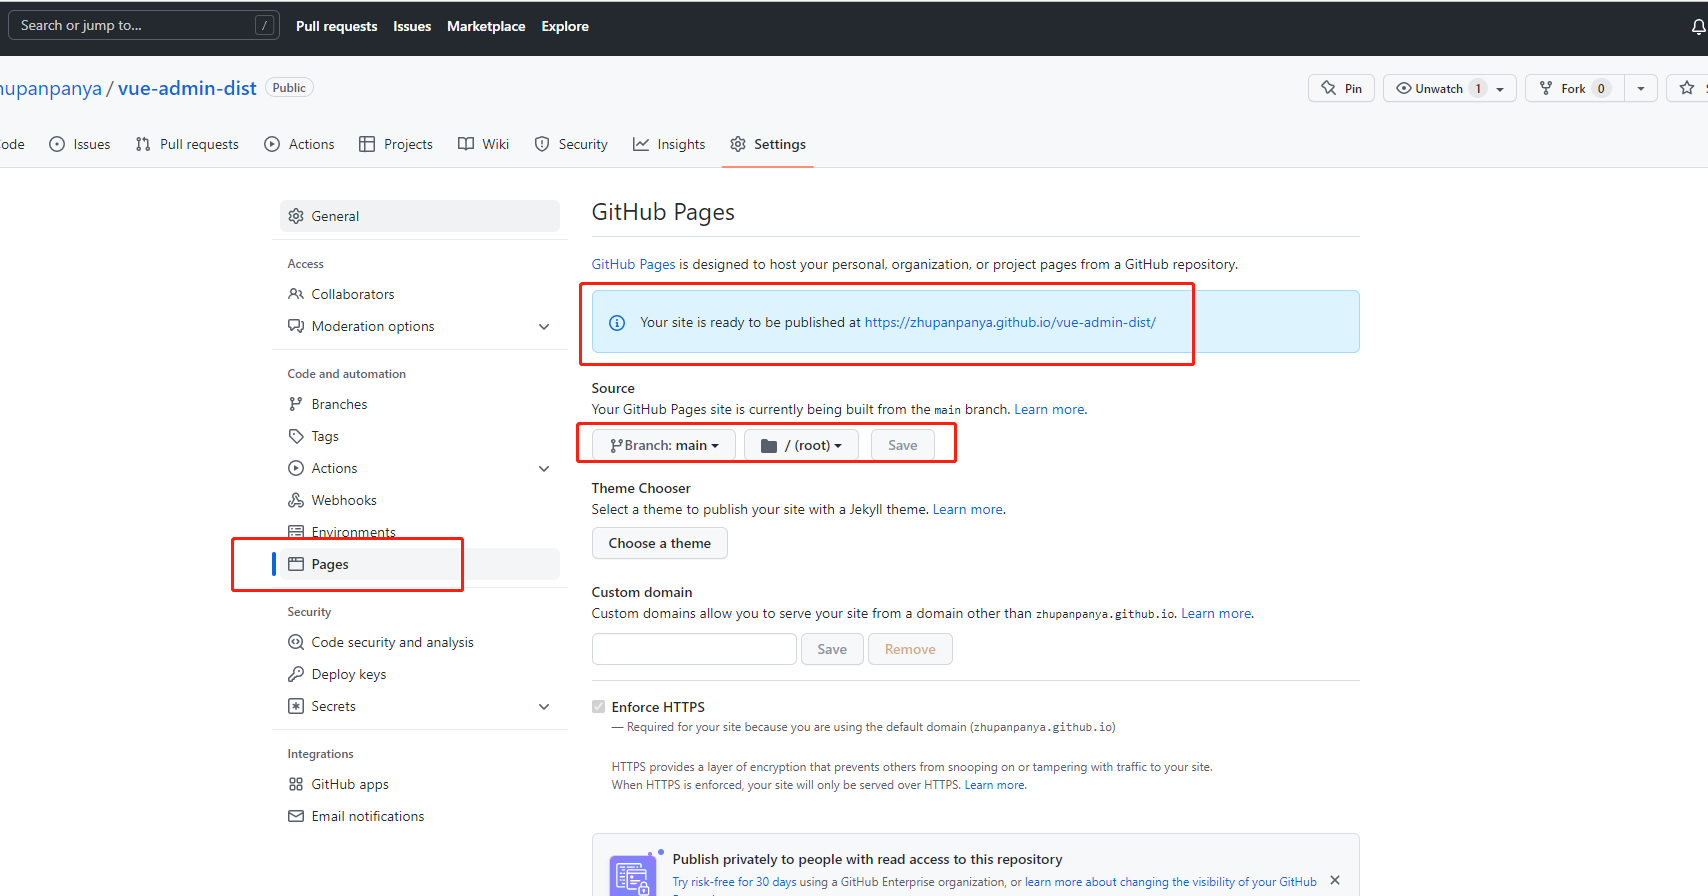Click the Pin button
1708x896 pixels.
1342,88
